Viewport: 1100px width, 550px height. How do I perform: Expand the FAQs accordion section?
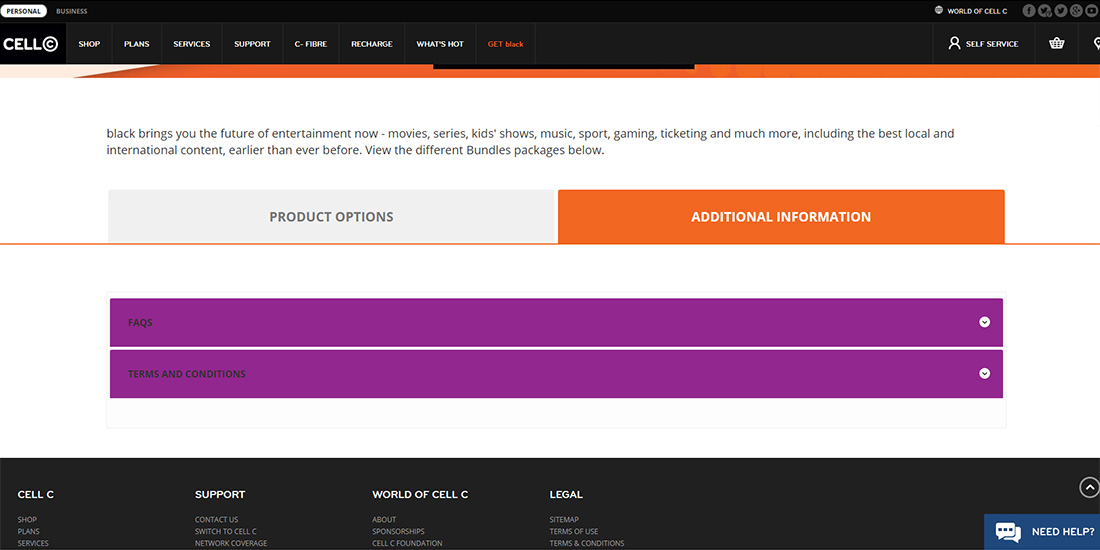[556, 322]
